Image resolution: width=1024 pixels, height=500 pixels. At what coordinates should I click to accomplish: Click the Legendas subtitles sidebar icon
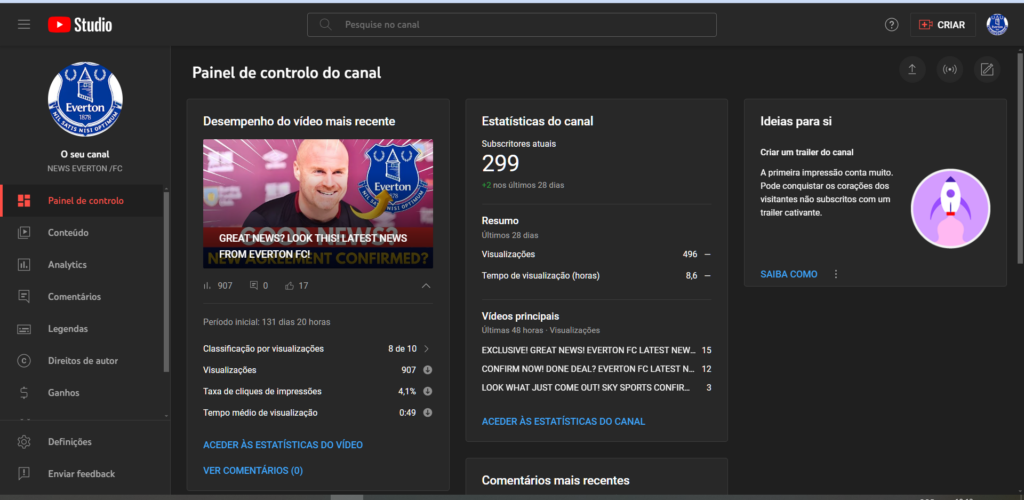24,328
